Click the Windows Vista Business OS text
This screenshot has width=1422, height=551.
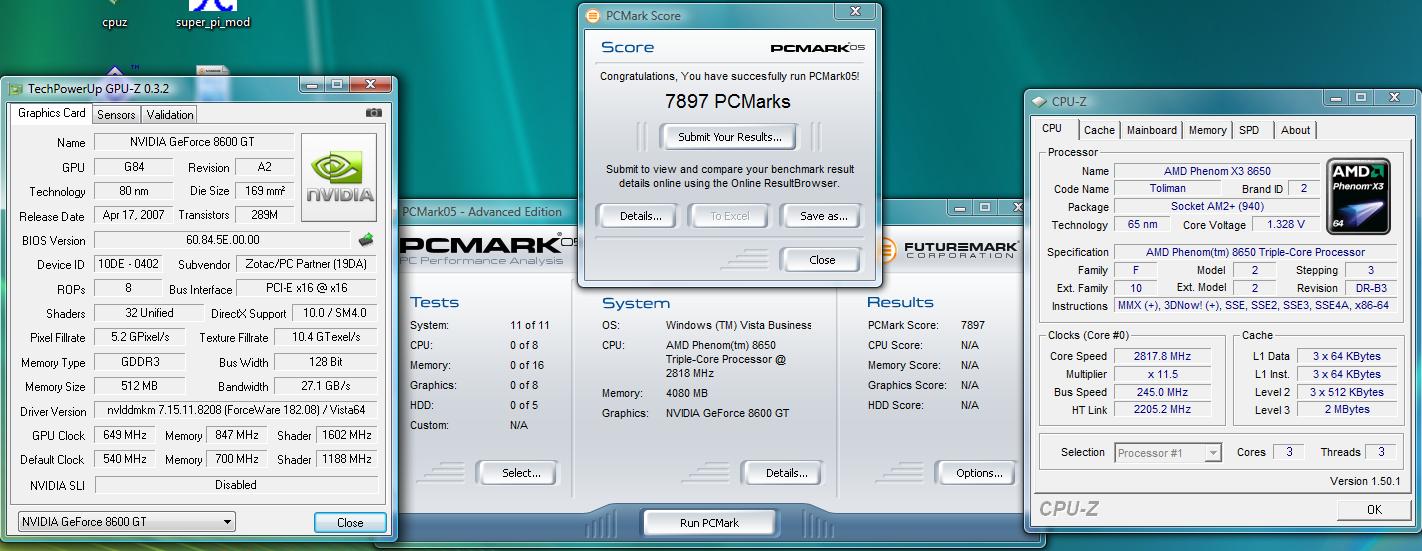[739, 325]
